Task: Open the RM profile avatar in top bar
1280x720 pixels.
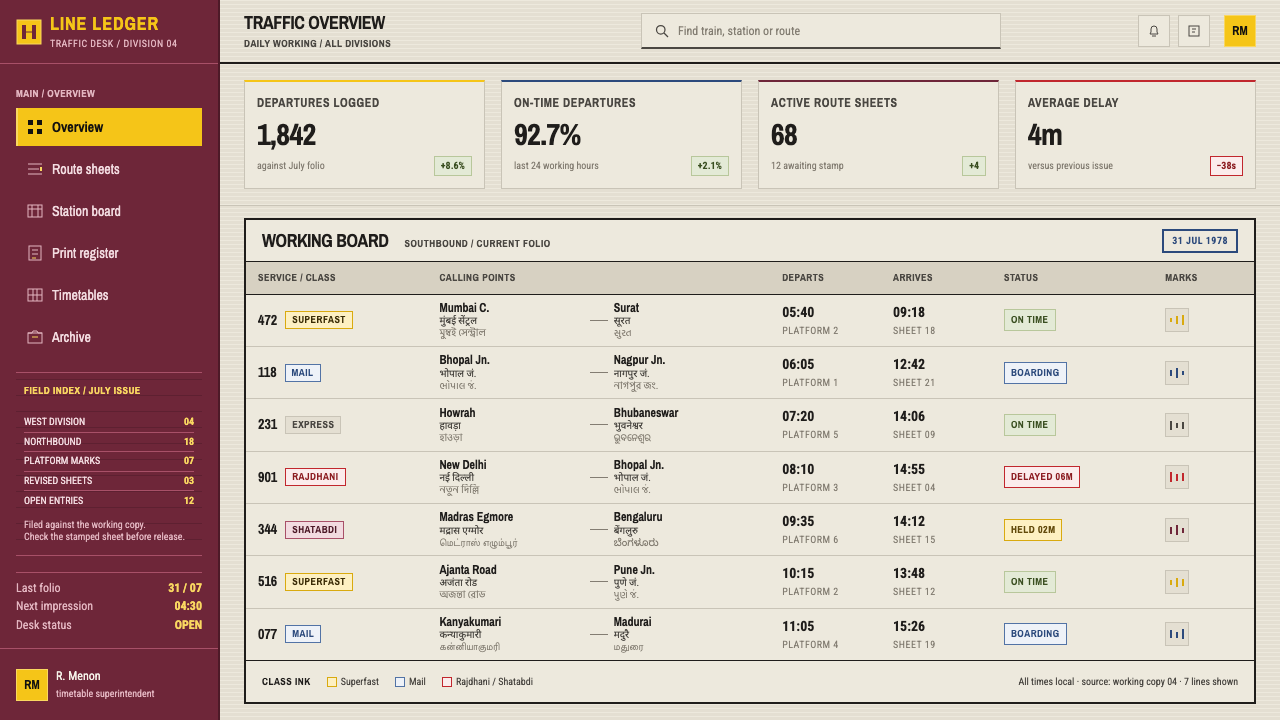Action: click(1240, 31)
